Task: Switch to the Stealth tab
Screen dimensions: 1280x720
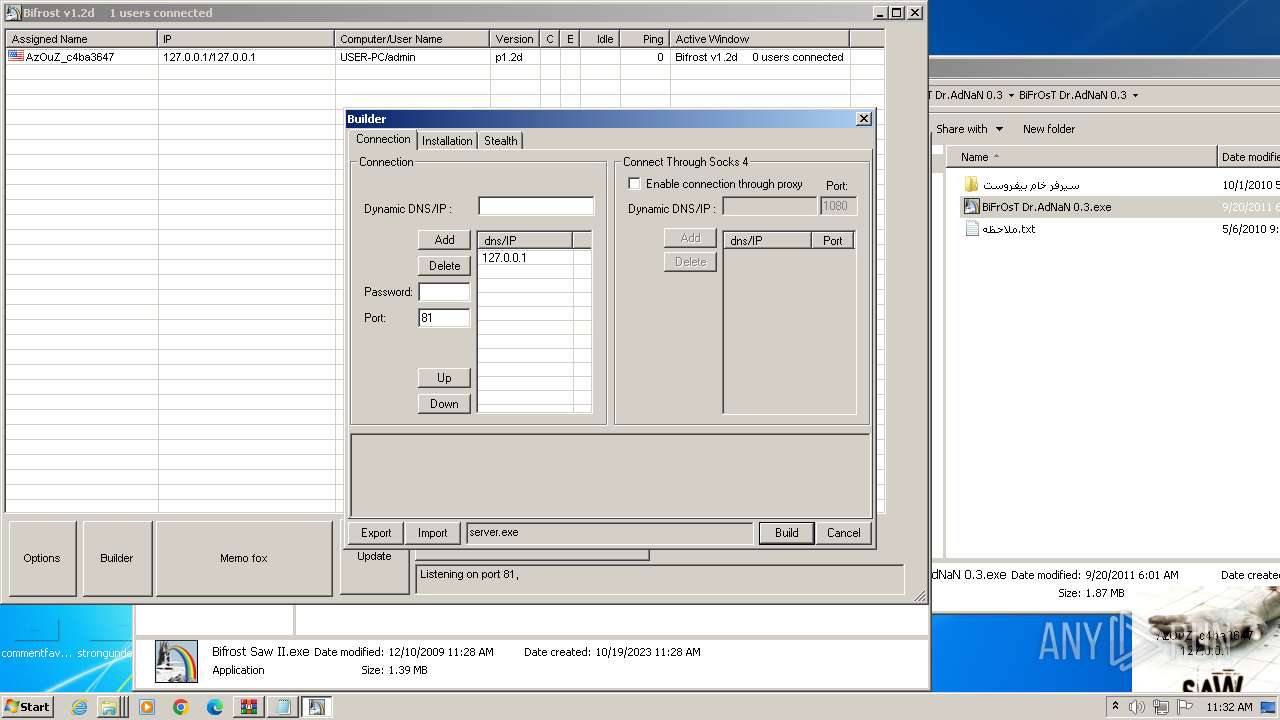Action: click(501, 141)
